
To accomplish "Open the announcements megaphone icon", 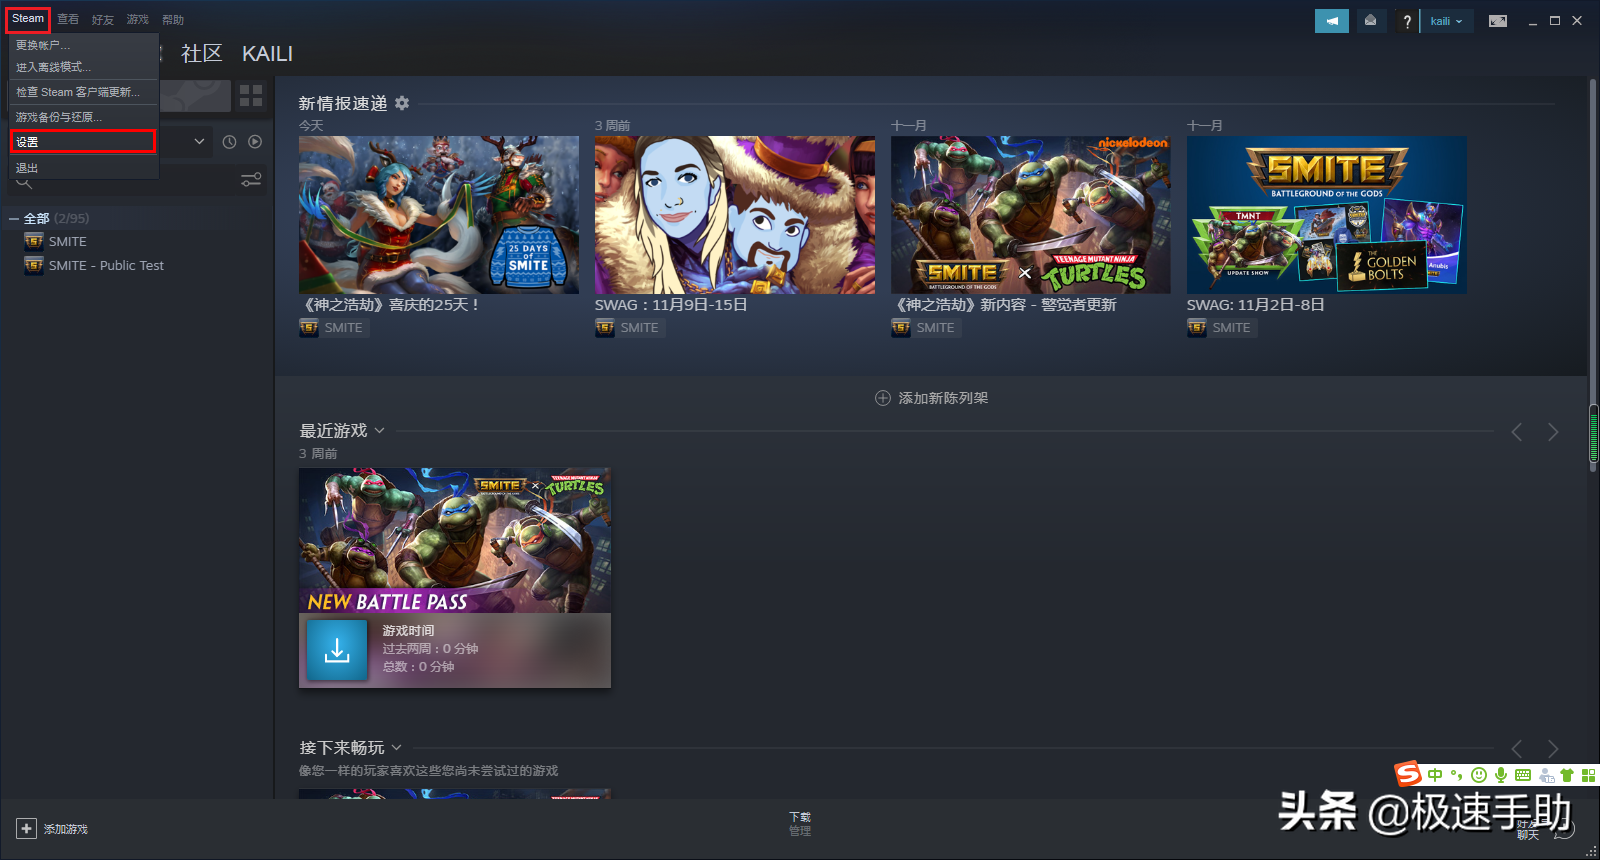I will 1331,21.
